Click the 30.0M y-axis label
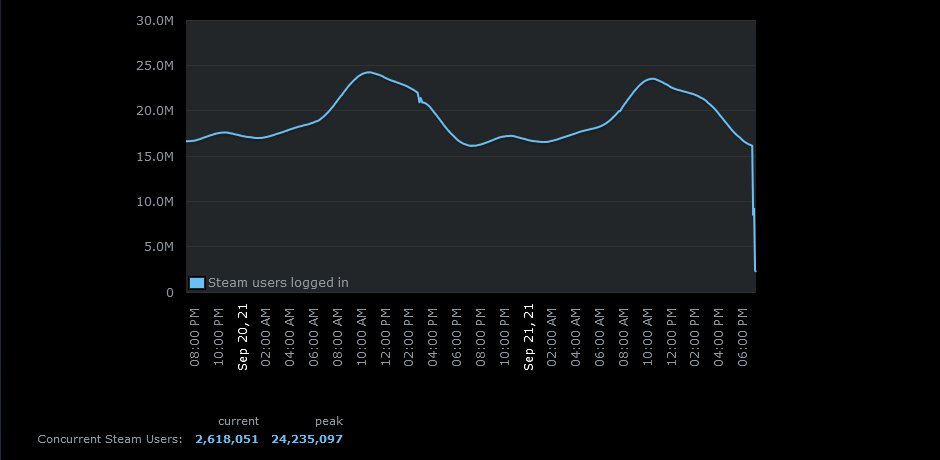Image resolution: width=940 pixels, height=460 pixels. click(155, 20)
